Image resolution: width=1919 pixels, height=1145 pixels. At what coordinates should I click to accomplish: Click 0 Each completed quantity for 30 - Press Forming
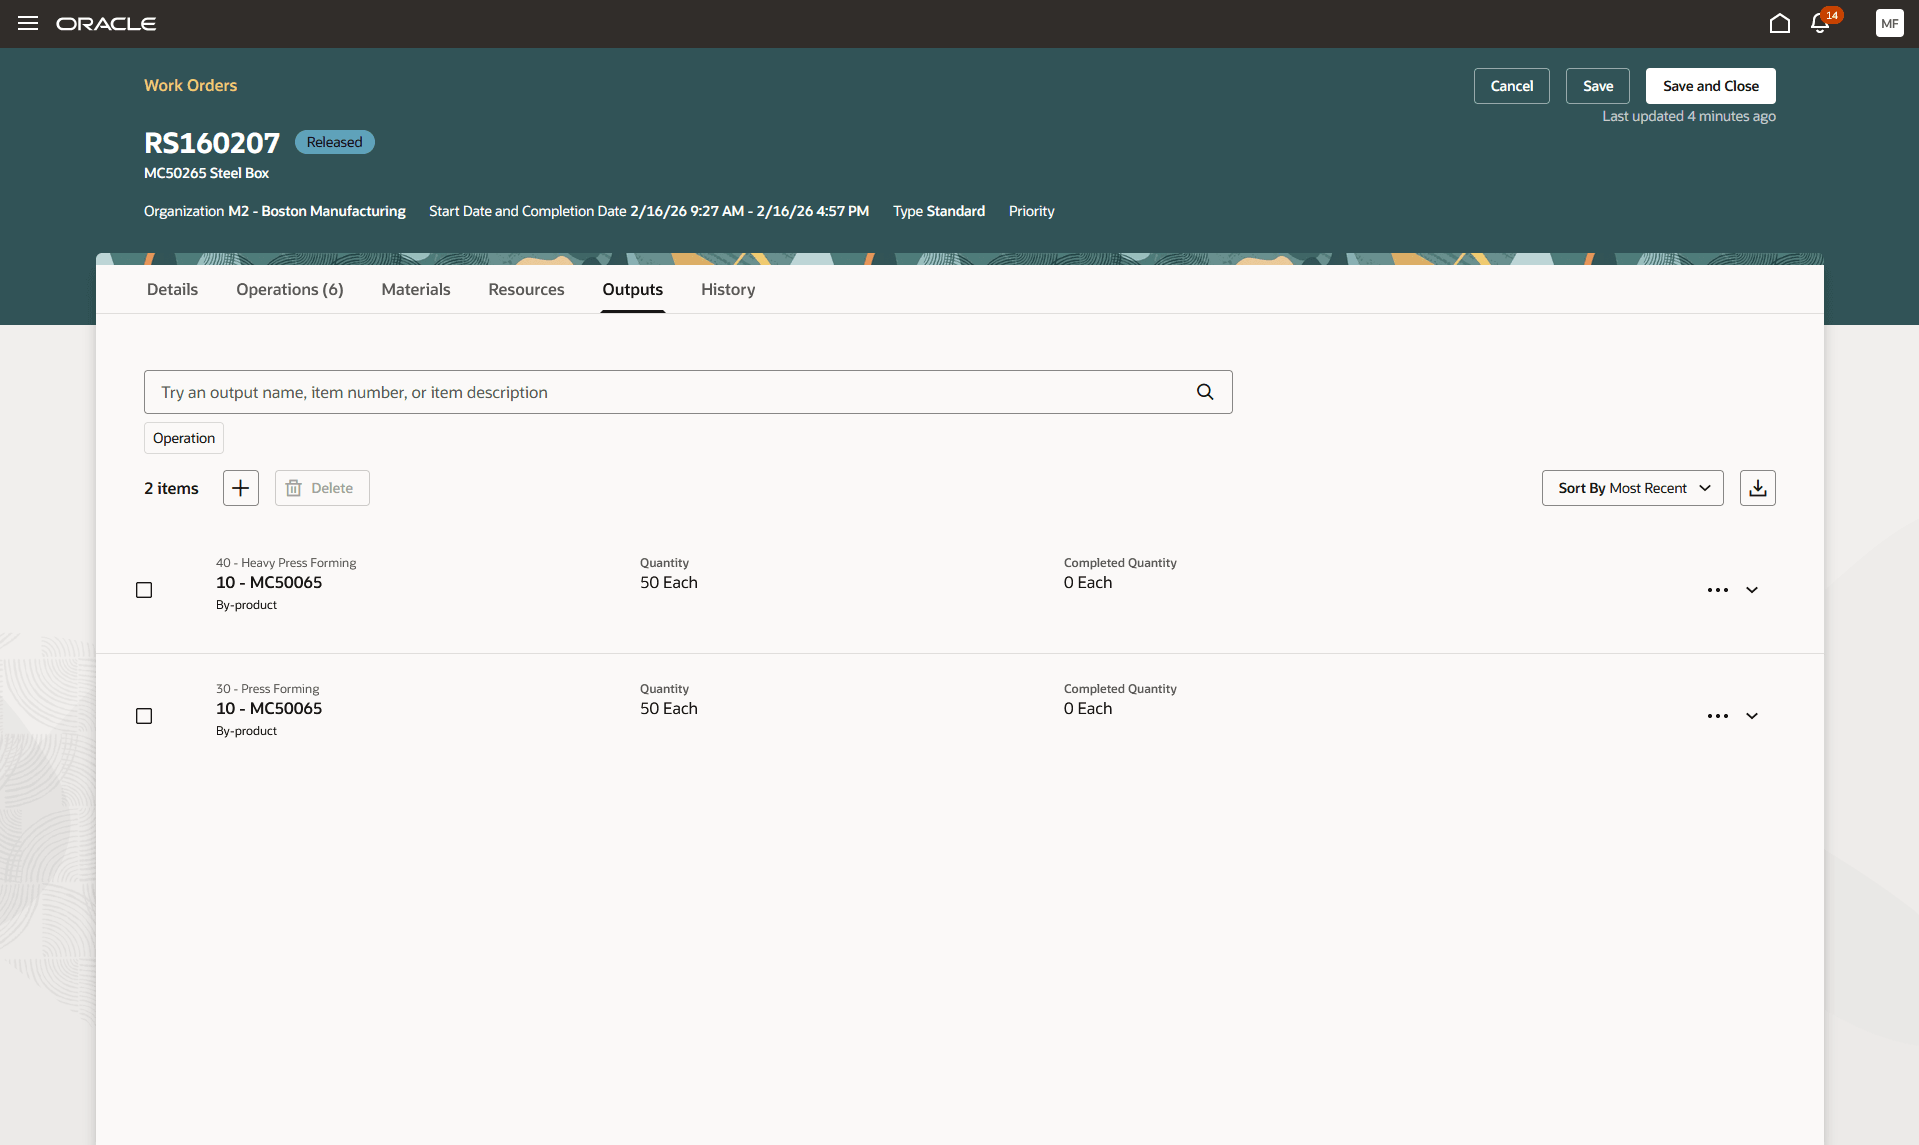pyautogui.click(x=1088, y=708)
